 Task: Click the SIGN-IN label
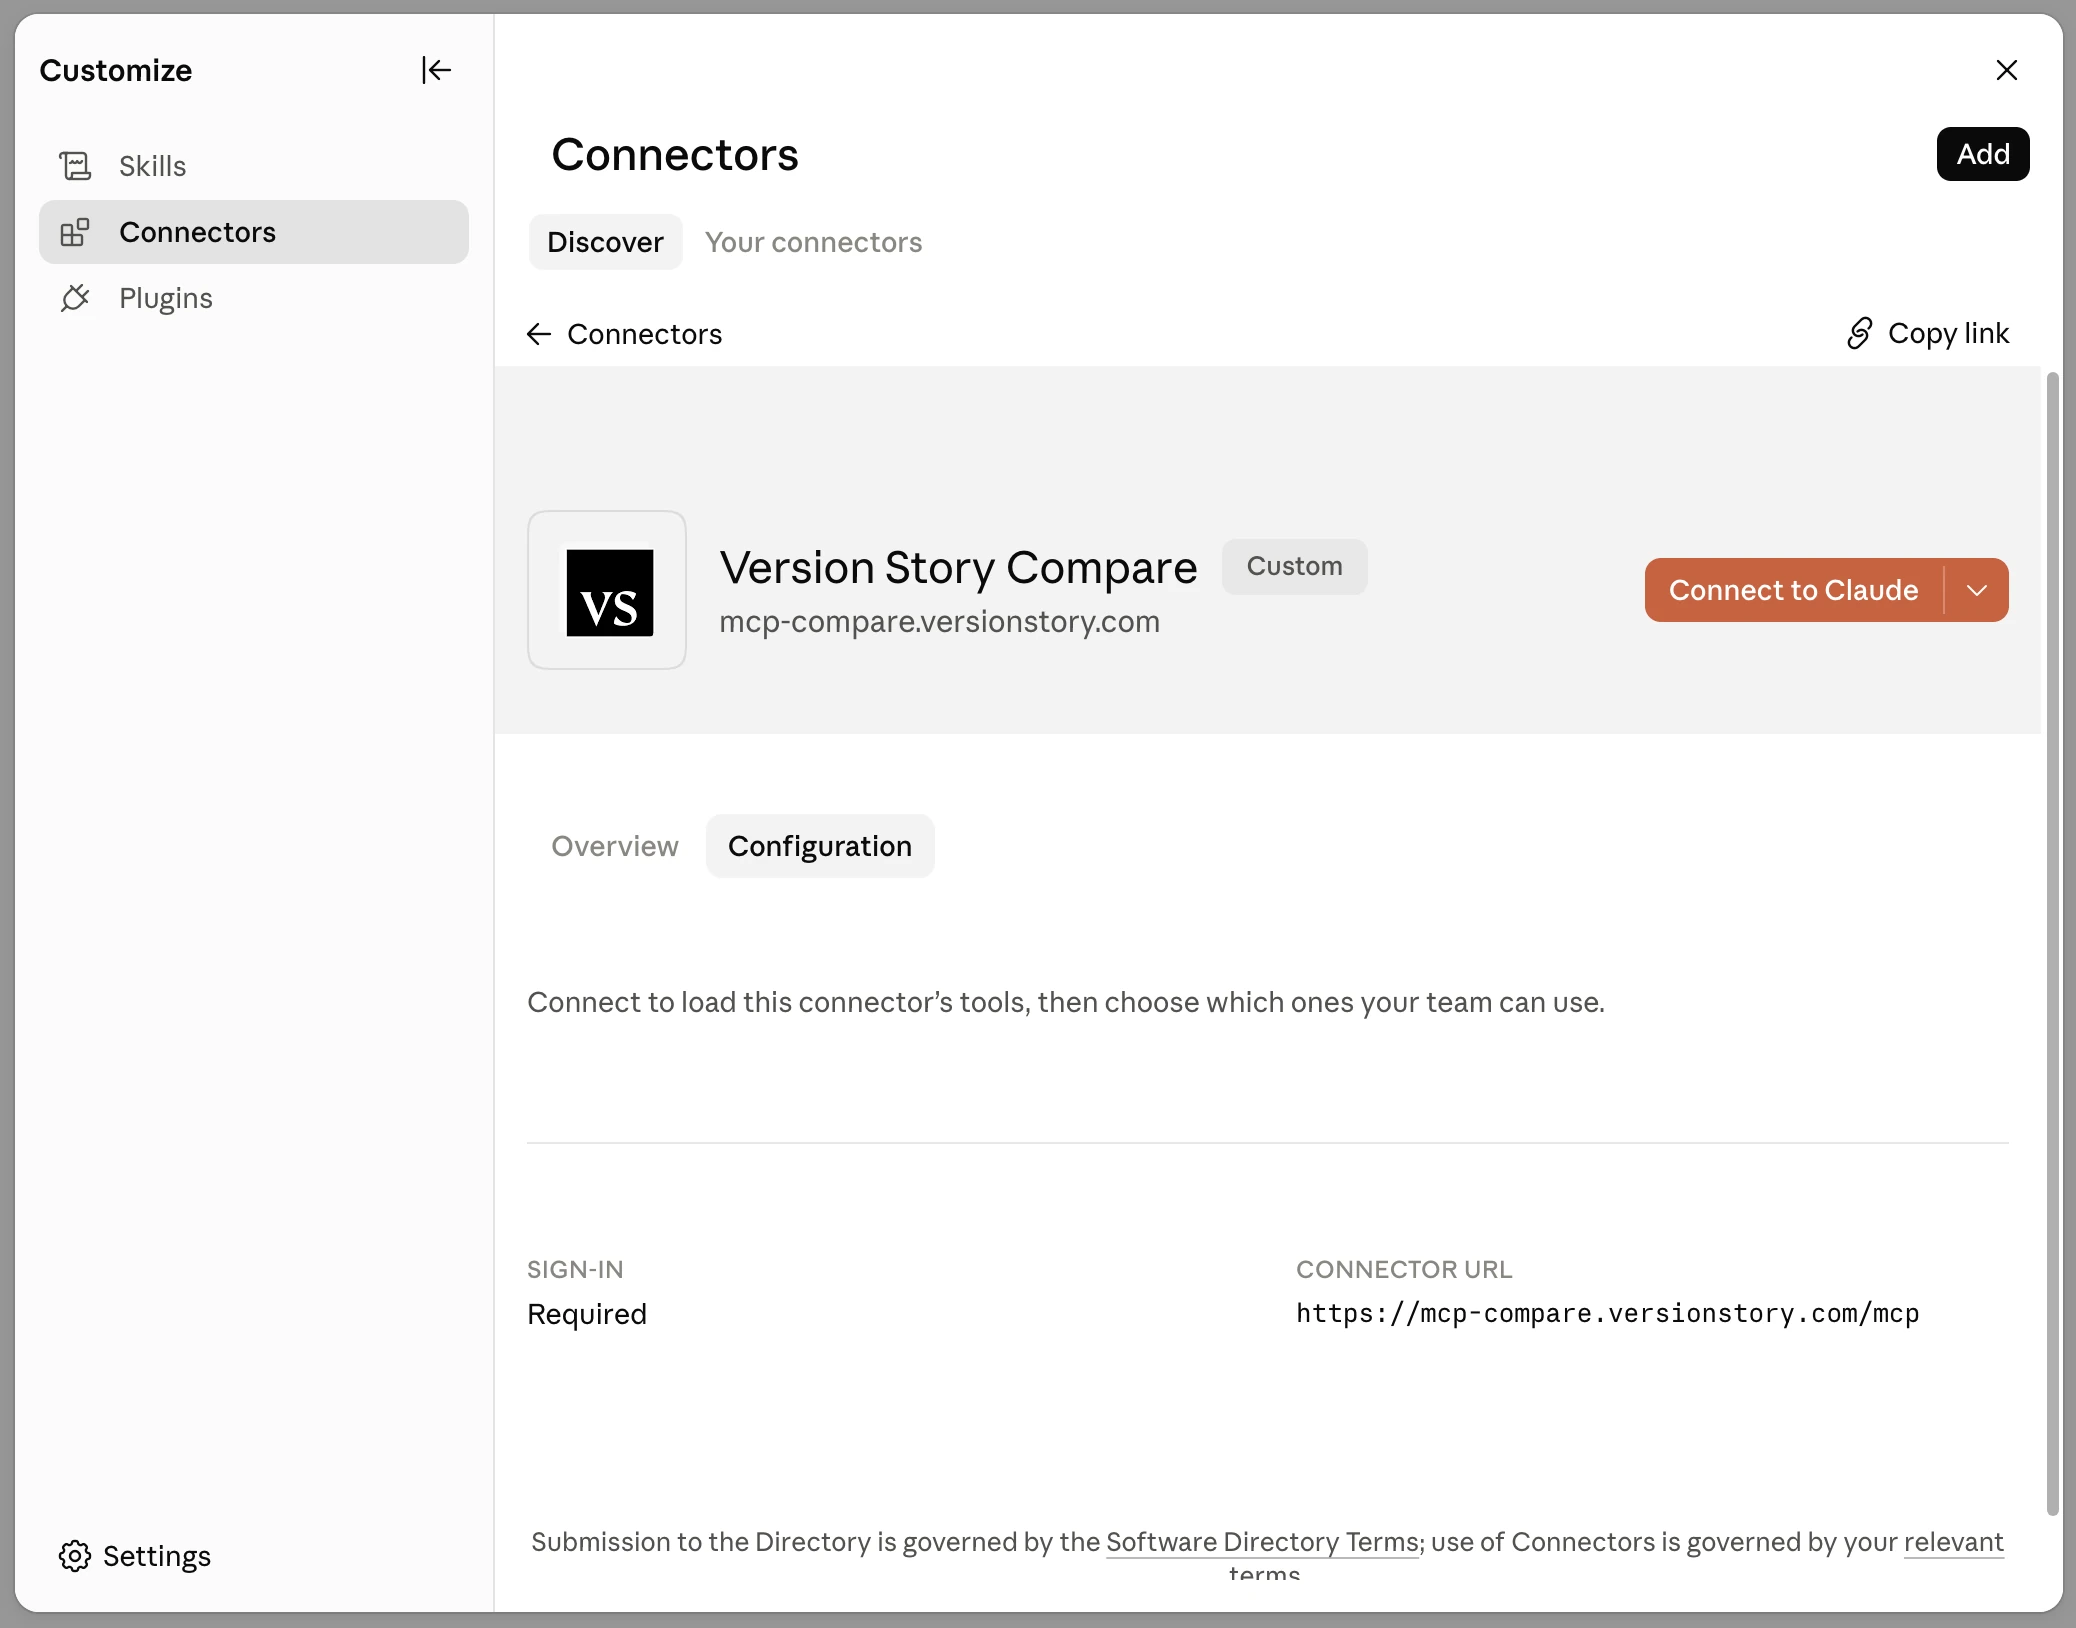click(x=575, y=1270)
